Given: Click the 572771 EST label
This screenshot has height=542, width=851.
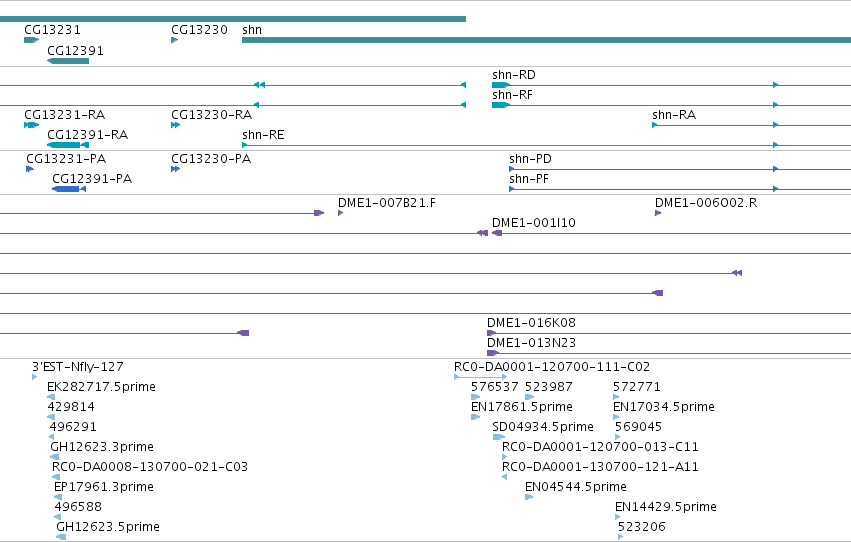Looking at the screenshot, I should pyautogui.click(x=636, y=387).
